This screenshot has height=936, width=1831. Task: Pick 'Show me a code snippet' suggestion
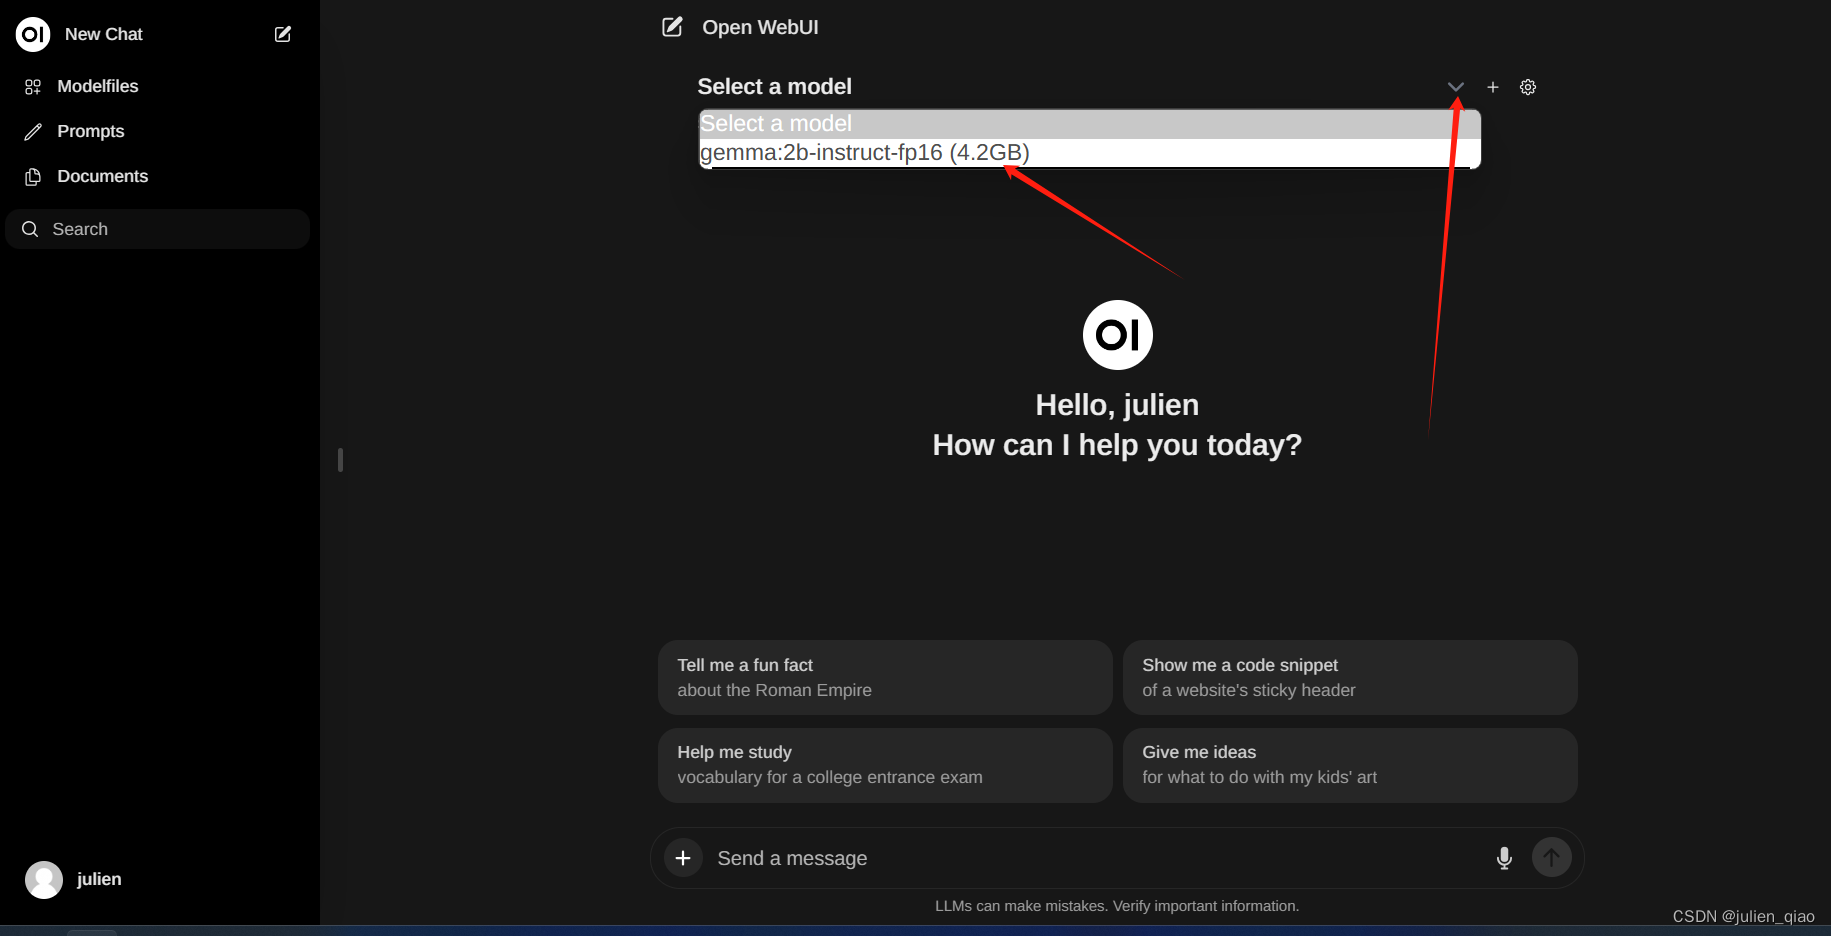(1350, 677)
